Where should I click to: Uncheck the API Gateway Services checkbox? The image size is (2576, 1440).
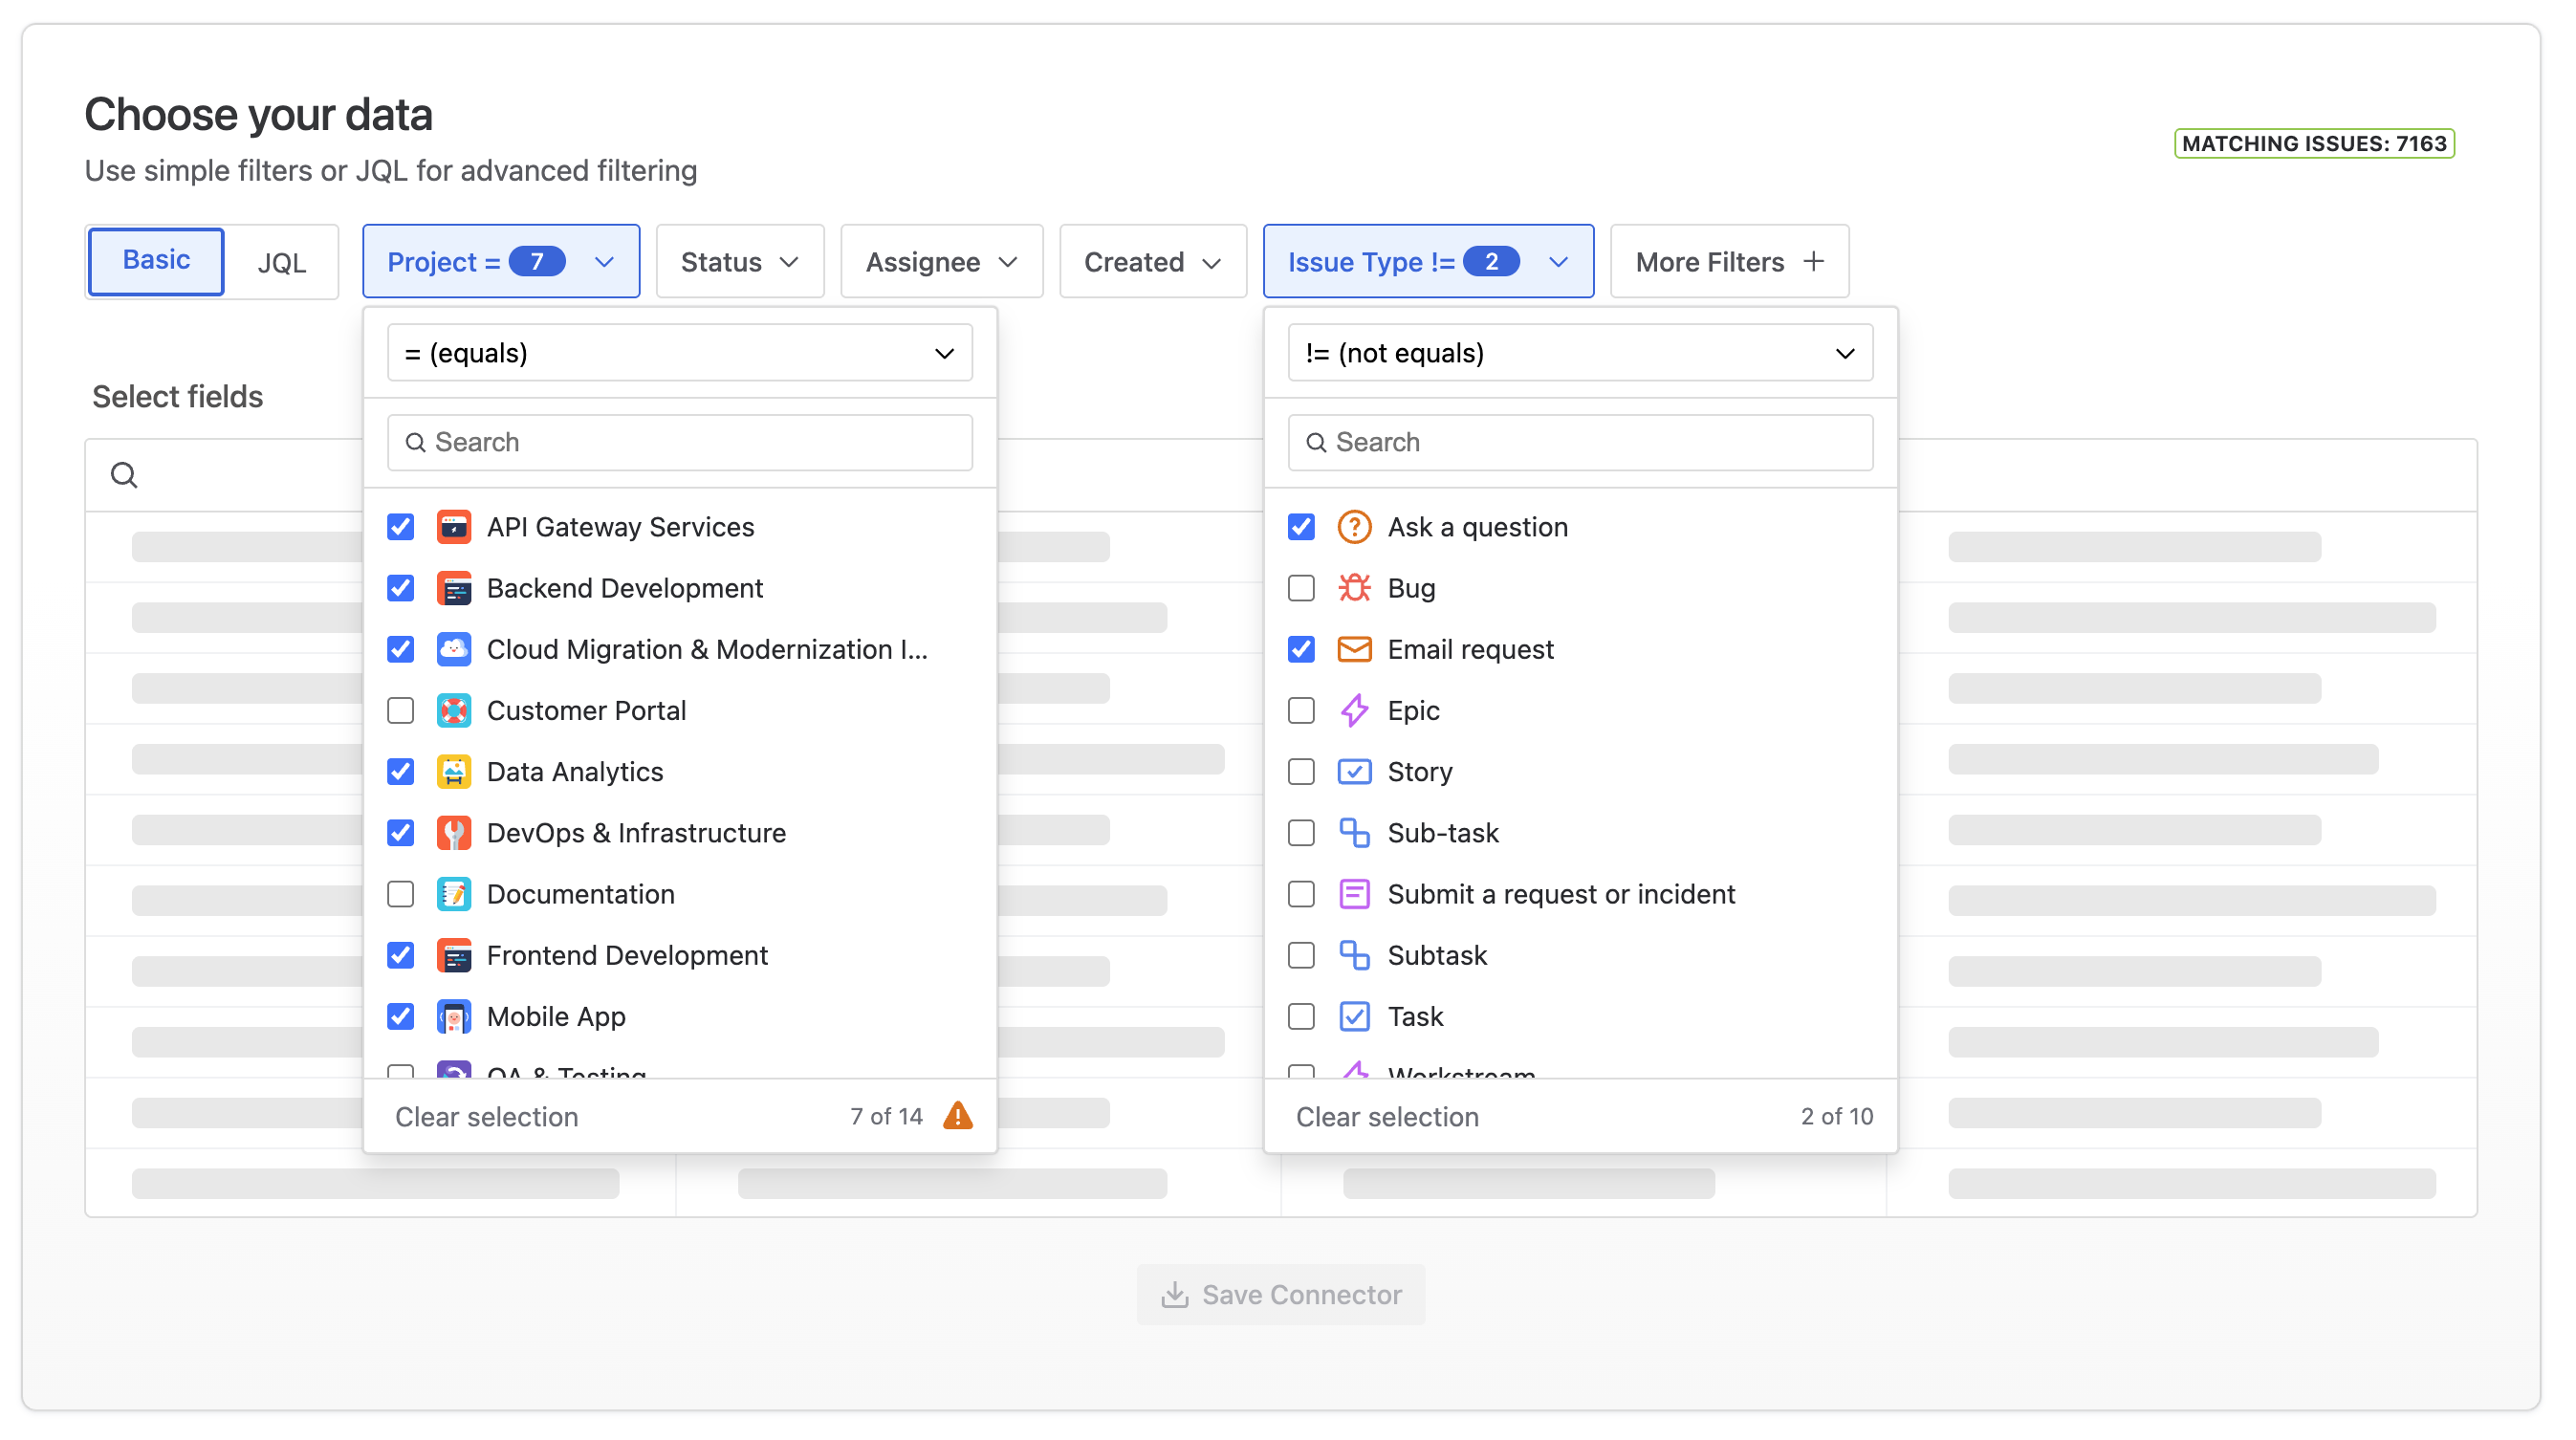click(400, 527)
